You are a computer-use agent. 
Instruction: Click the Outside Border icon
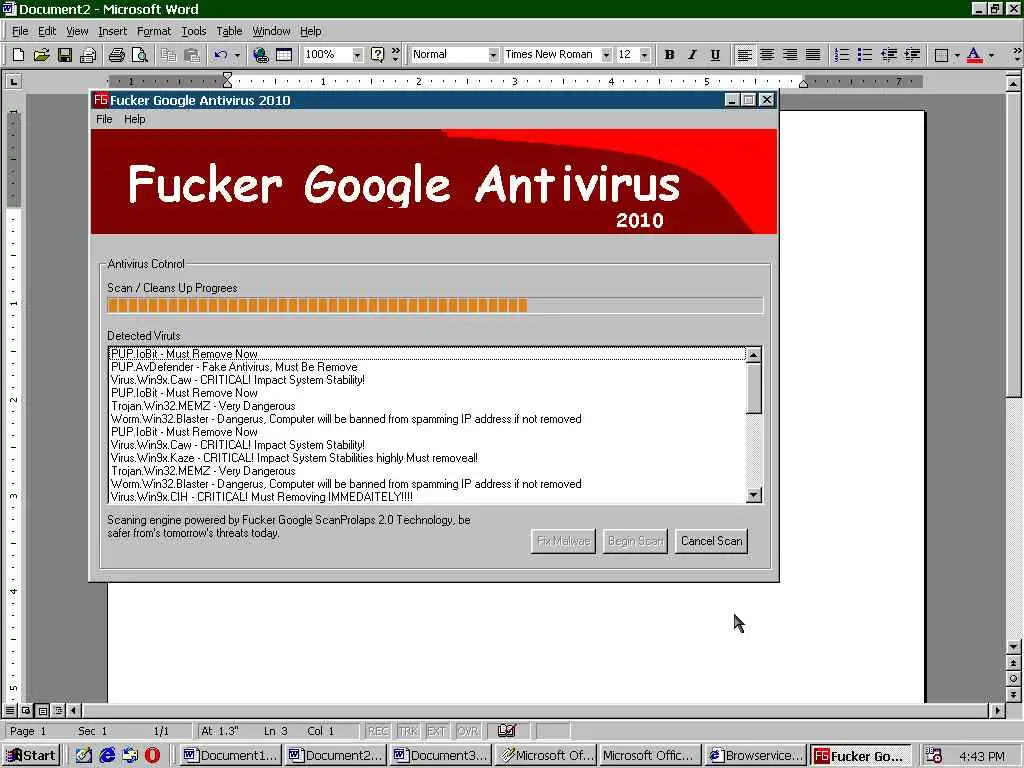(941, 55)
